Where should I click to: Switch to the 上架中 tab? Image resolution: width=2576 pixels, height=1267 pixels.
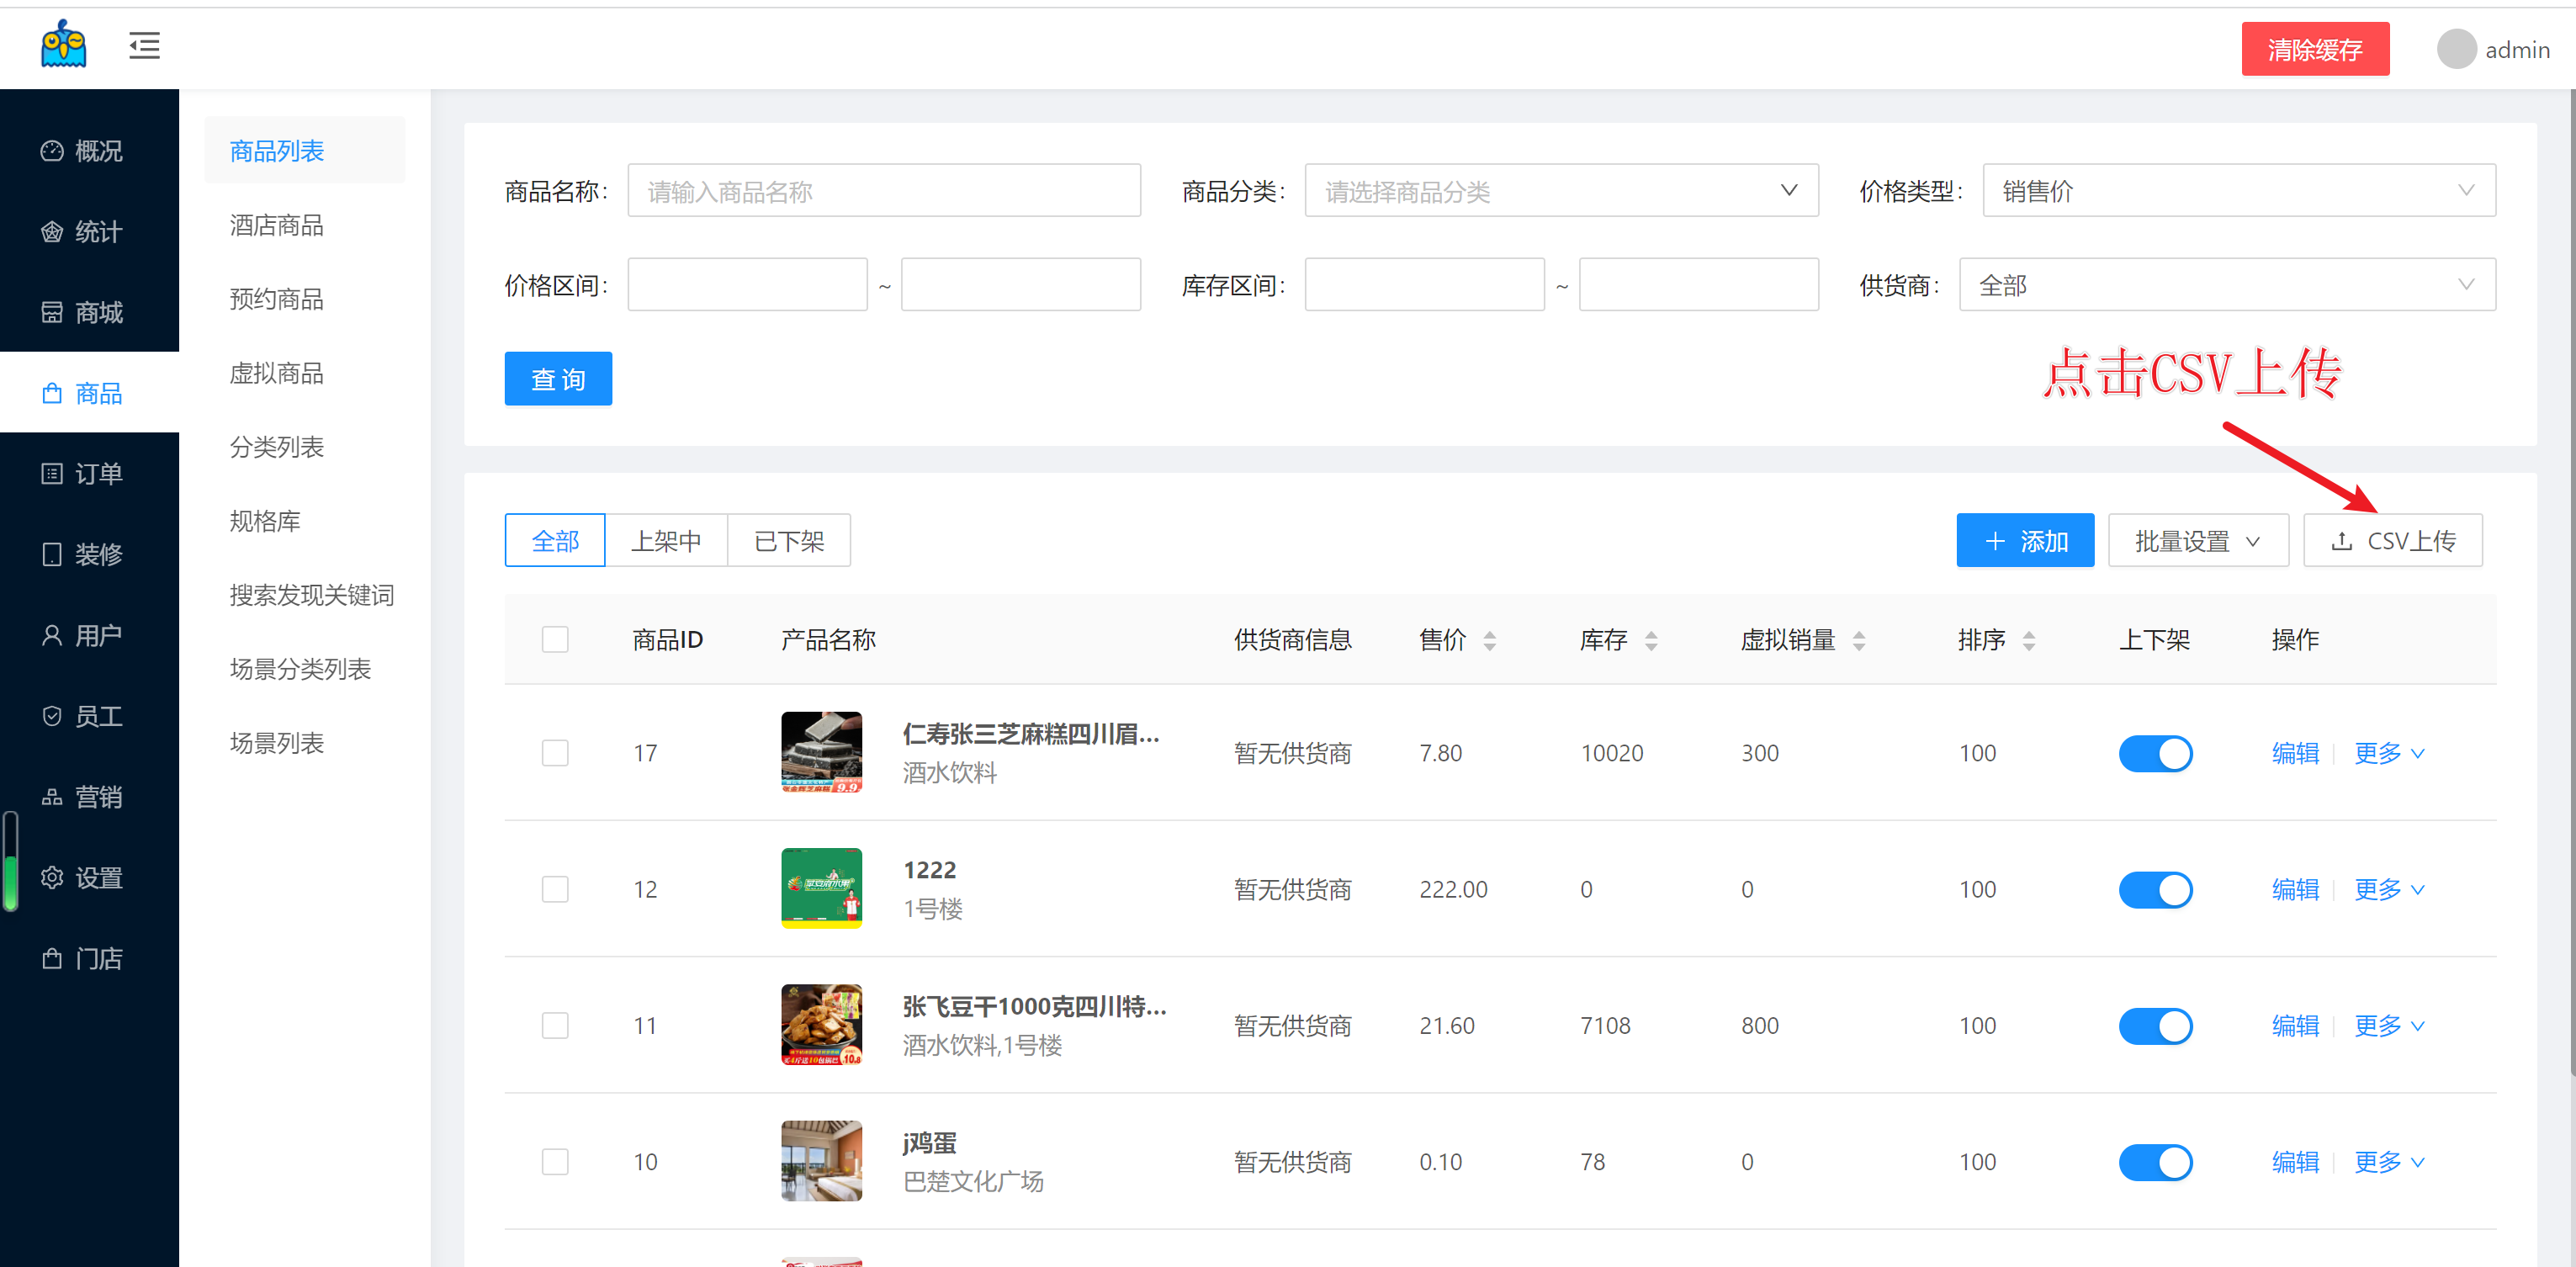point(666,541)
